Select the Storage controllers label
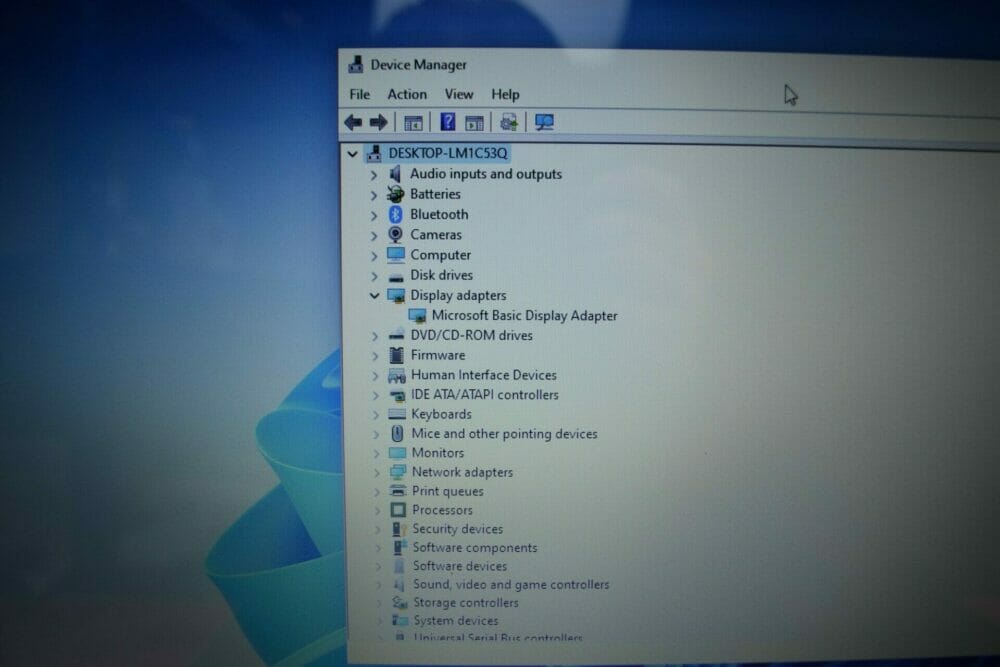The width and height of the screenshot is (1000, 667). coord(466,603)
